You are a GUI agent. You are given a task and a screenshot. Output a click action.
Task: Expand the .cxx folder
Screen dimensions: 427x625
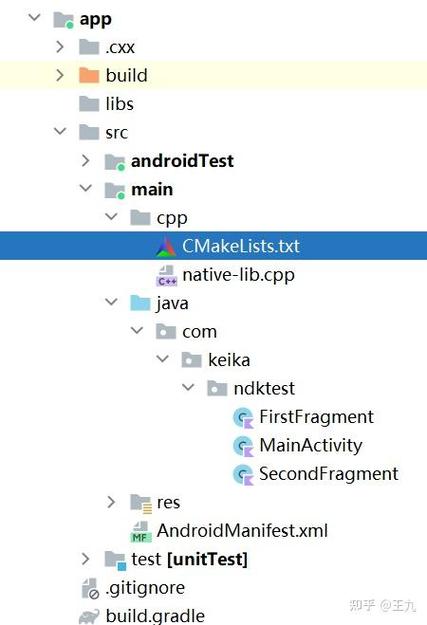tap(60, 47)
